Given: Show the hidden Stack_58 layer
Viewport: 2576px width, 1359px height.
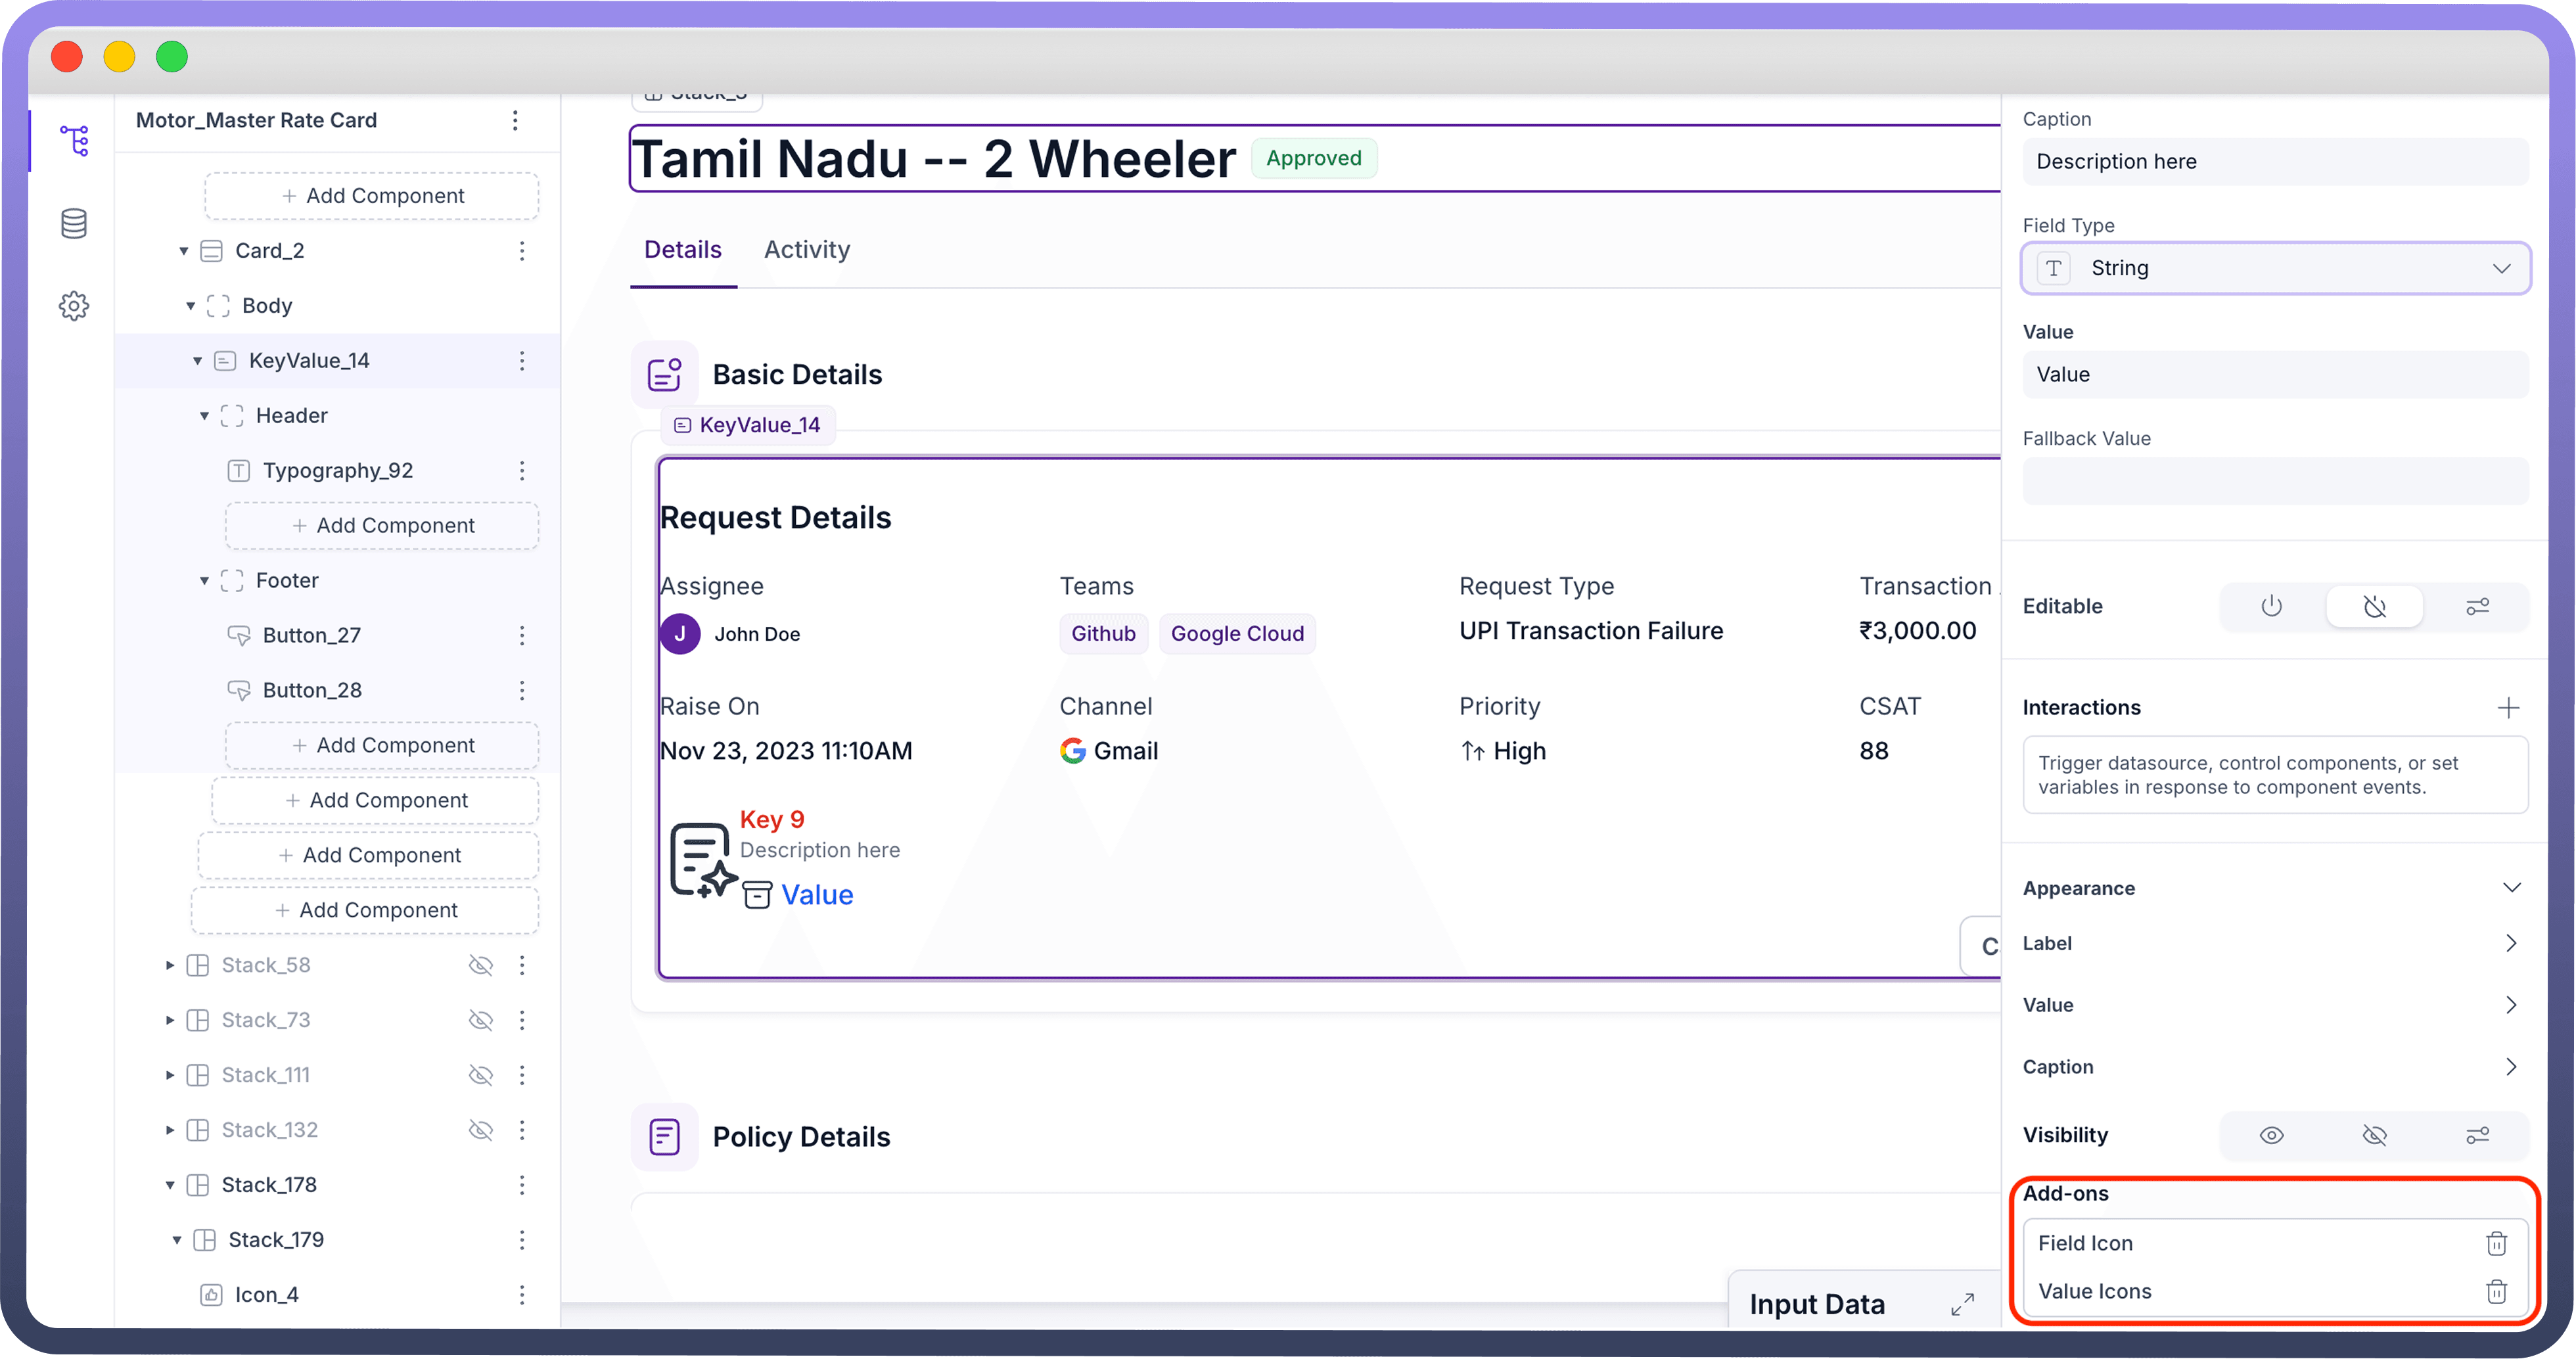Looking at the screenshot, I should click(x=481, y=965).
